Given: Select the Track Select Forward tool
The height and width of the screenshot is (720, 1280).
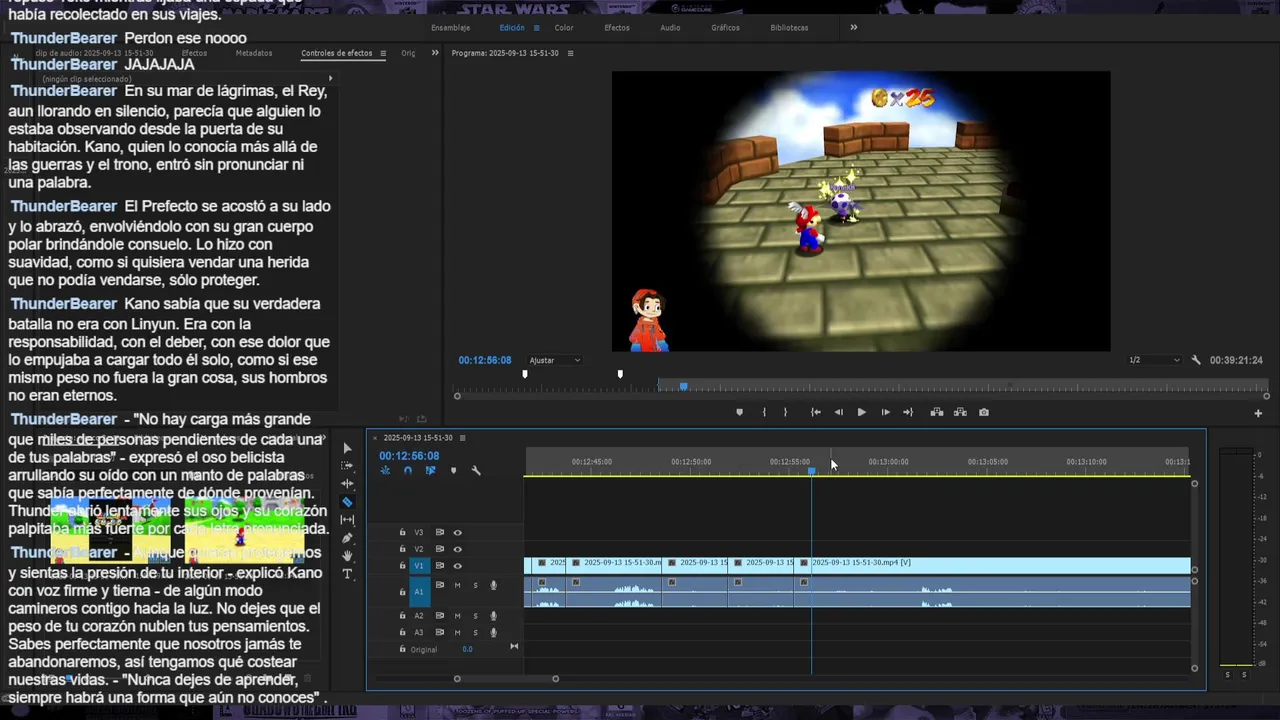Looking at the screenshot, I should click(347, 466).
